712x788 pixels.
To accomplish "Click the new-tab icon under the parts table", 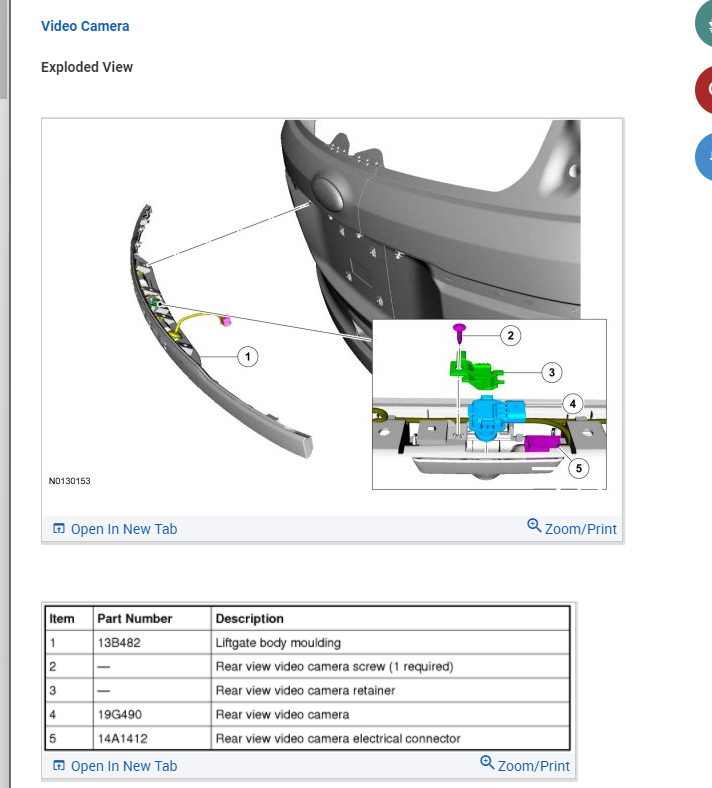I will (59, 765).
